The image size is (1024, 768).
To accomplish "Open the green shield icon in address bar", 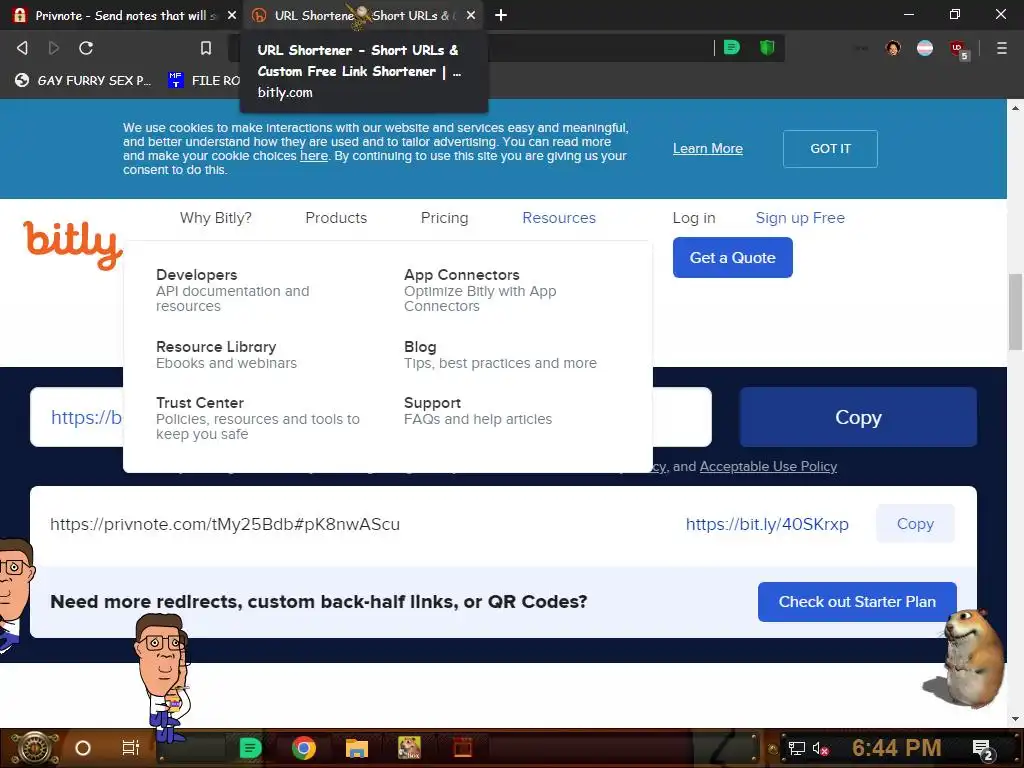I will click(x=767, y=47).
